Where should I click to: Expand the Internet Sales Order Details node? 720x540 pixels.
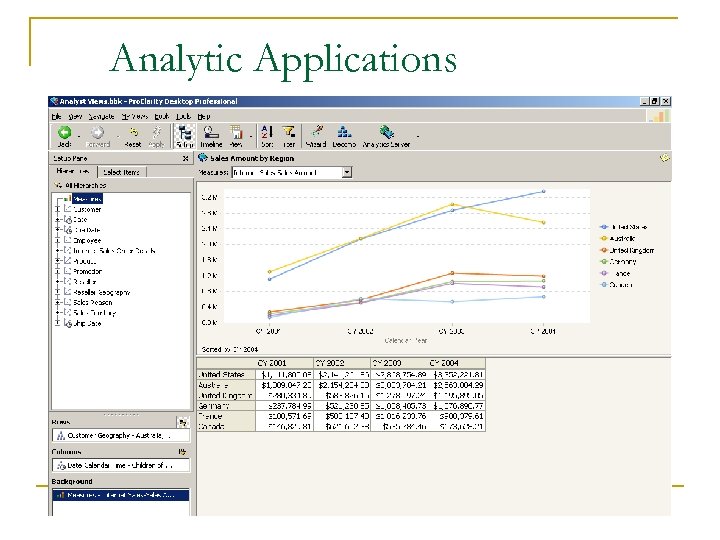click(58, 251)
